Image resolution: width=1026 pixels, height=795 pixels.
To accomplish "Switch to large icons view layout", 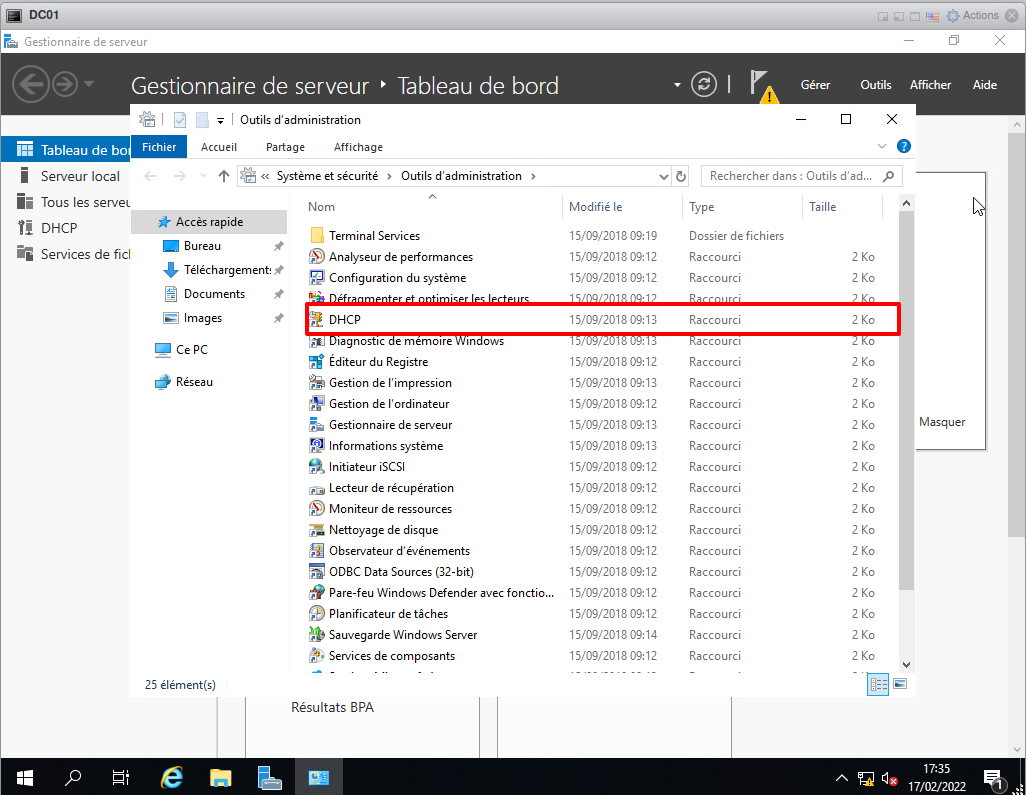I will (900, 685).
